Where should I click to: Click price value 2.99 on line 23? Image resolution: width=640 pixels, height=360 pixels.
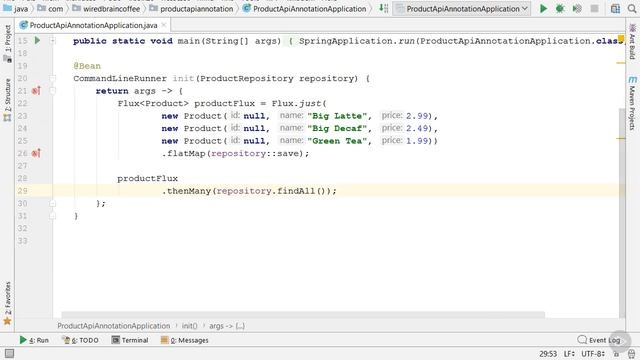coord(416,116)
